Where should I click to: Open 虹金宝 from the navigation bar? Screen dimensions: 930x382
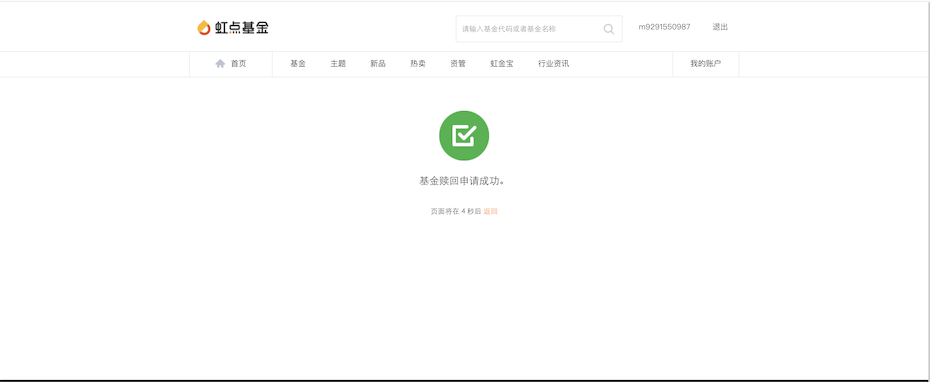tap(502, 63)
